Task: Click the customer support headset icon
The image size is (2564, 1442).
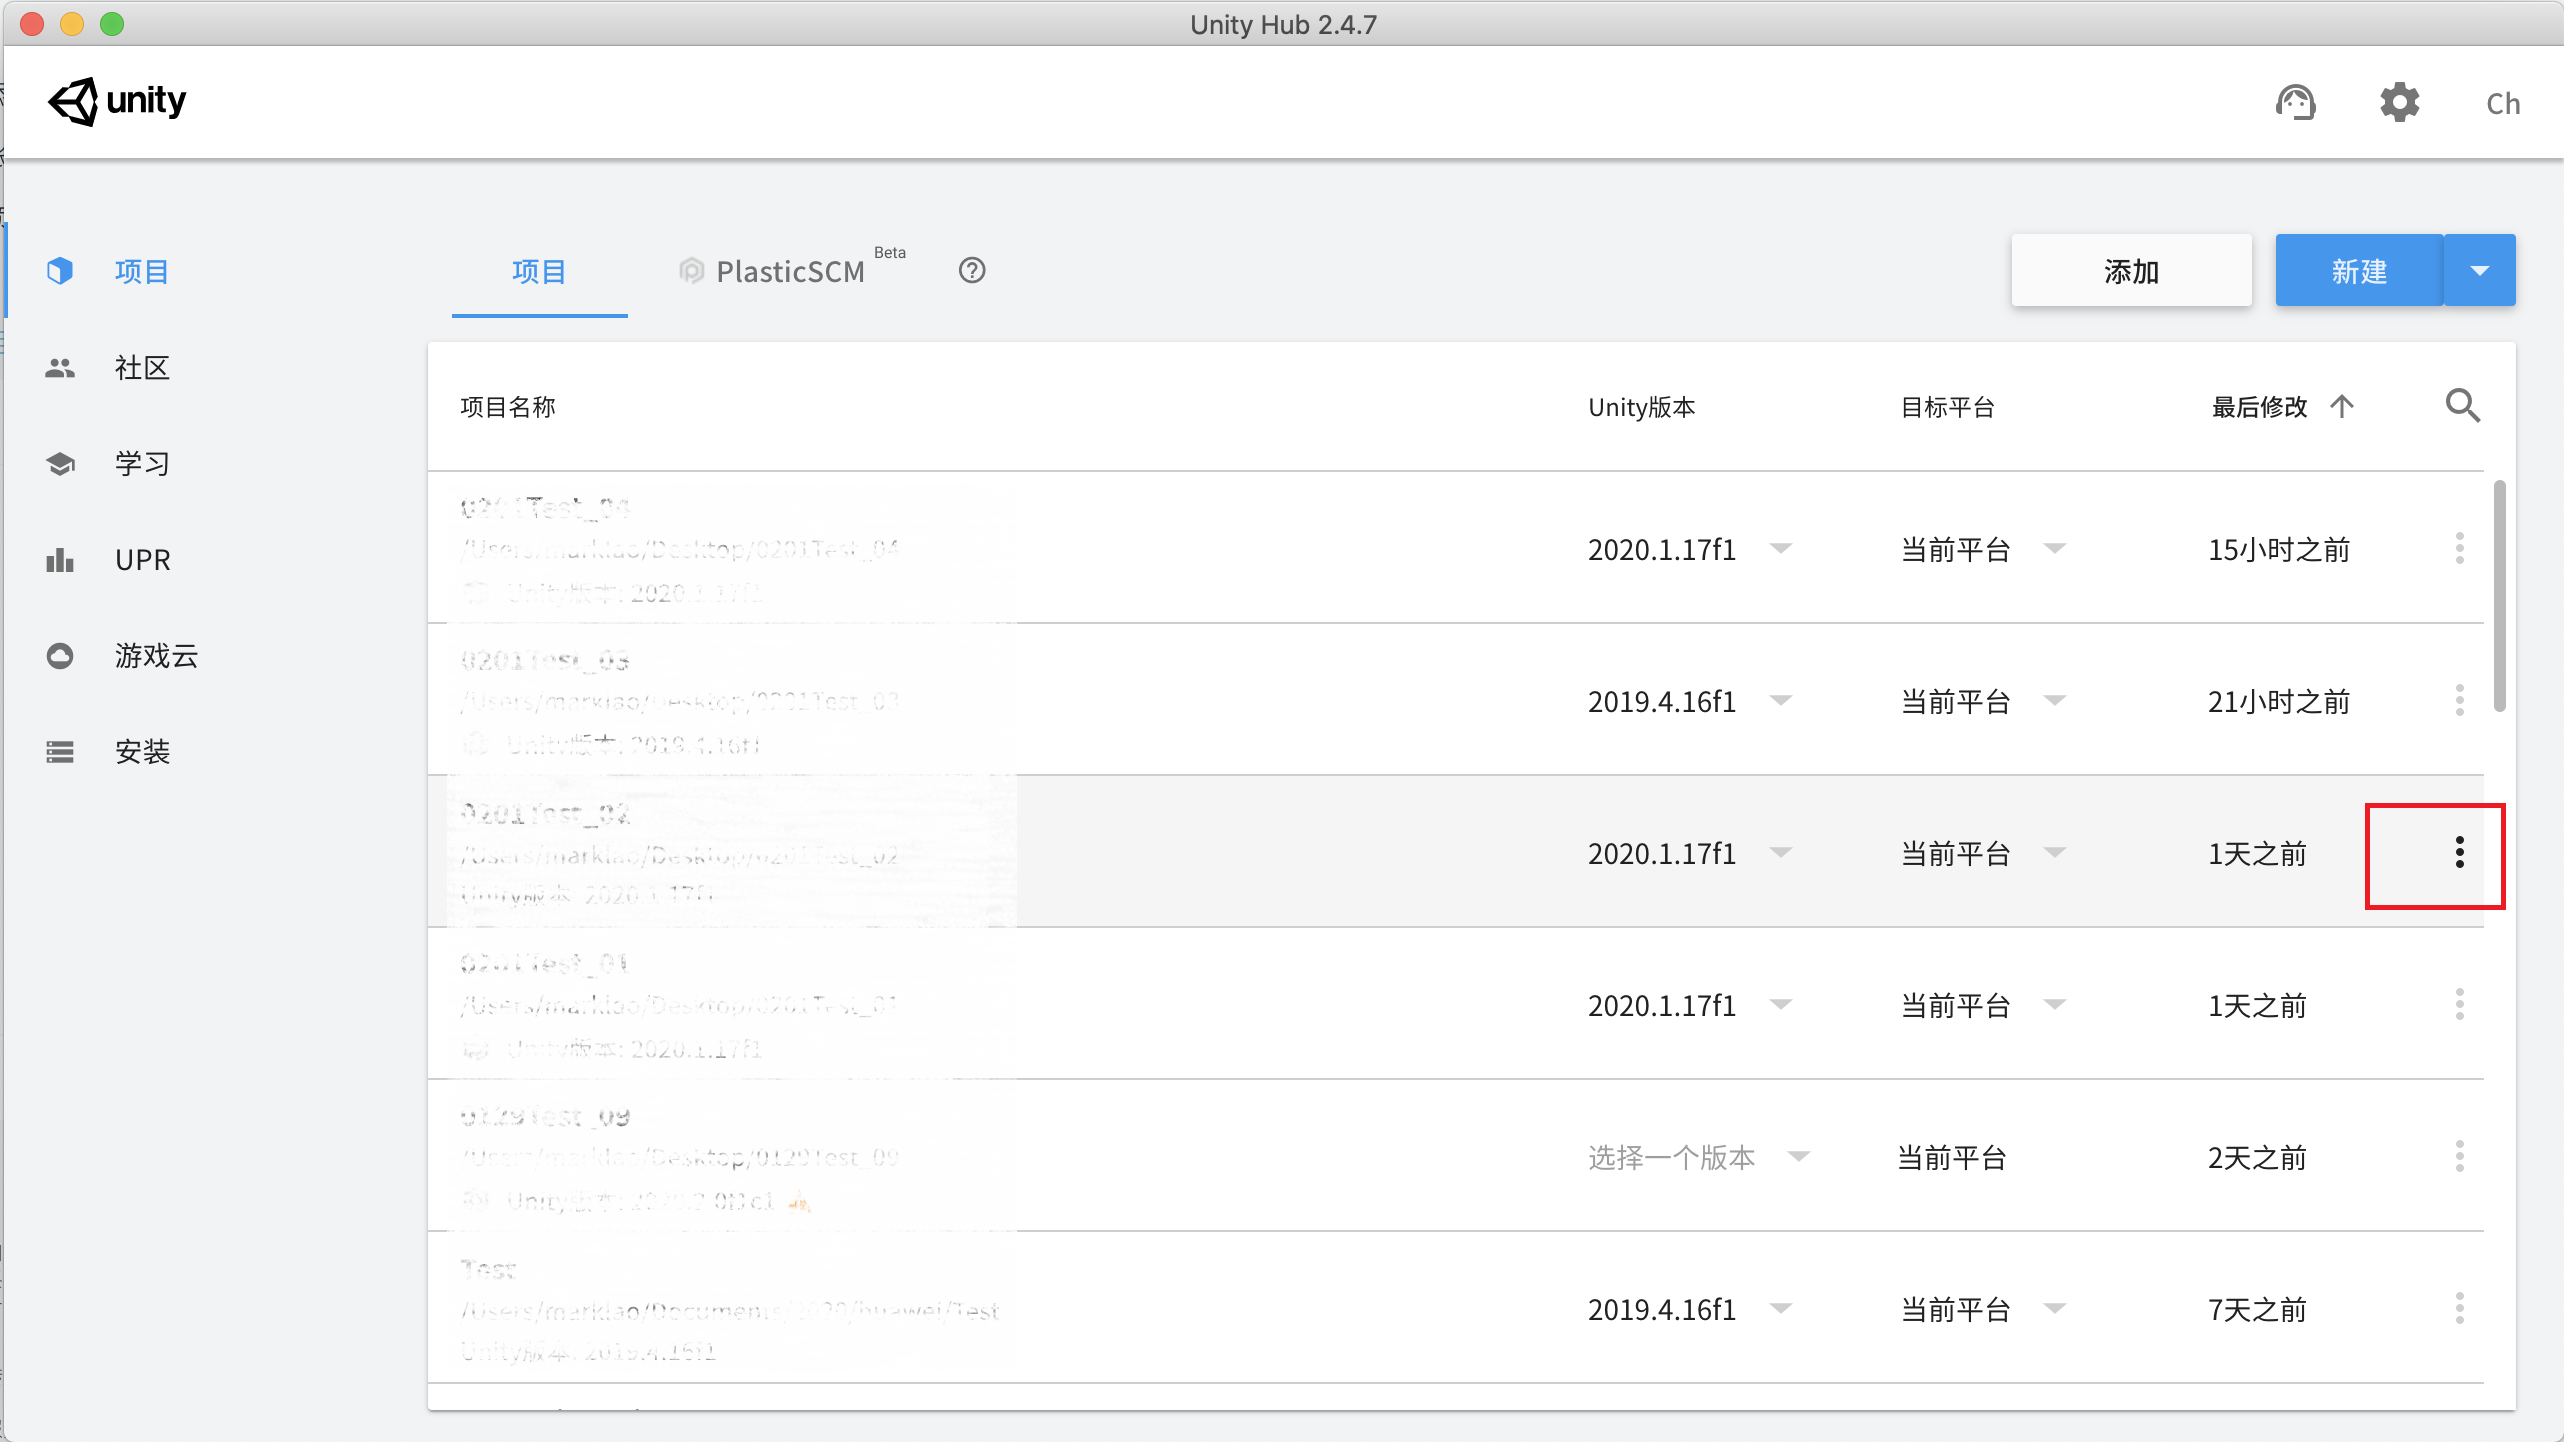Action: point(2295,102)
